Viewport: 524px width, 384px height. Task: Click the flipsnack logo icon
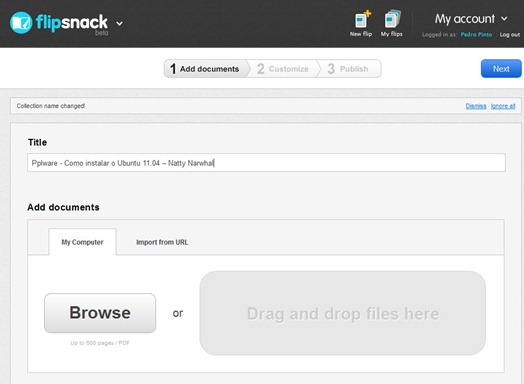(21, 23)
